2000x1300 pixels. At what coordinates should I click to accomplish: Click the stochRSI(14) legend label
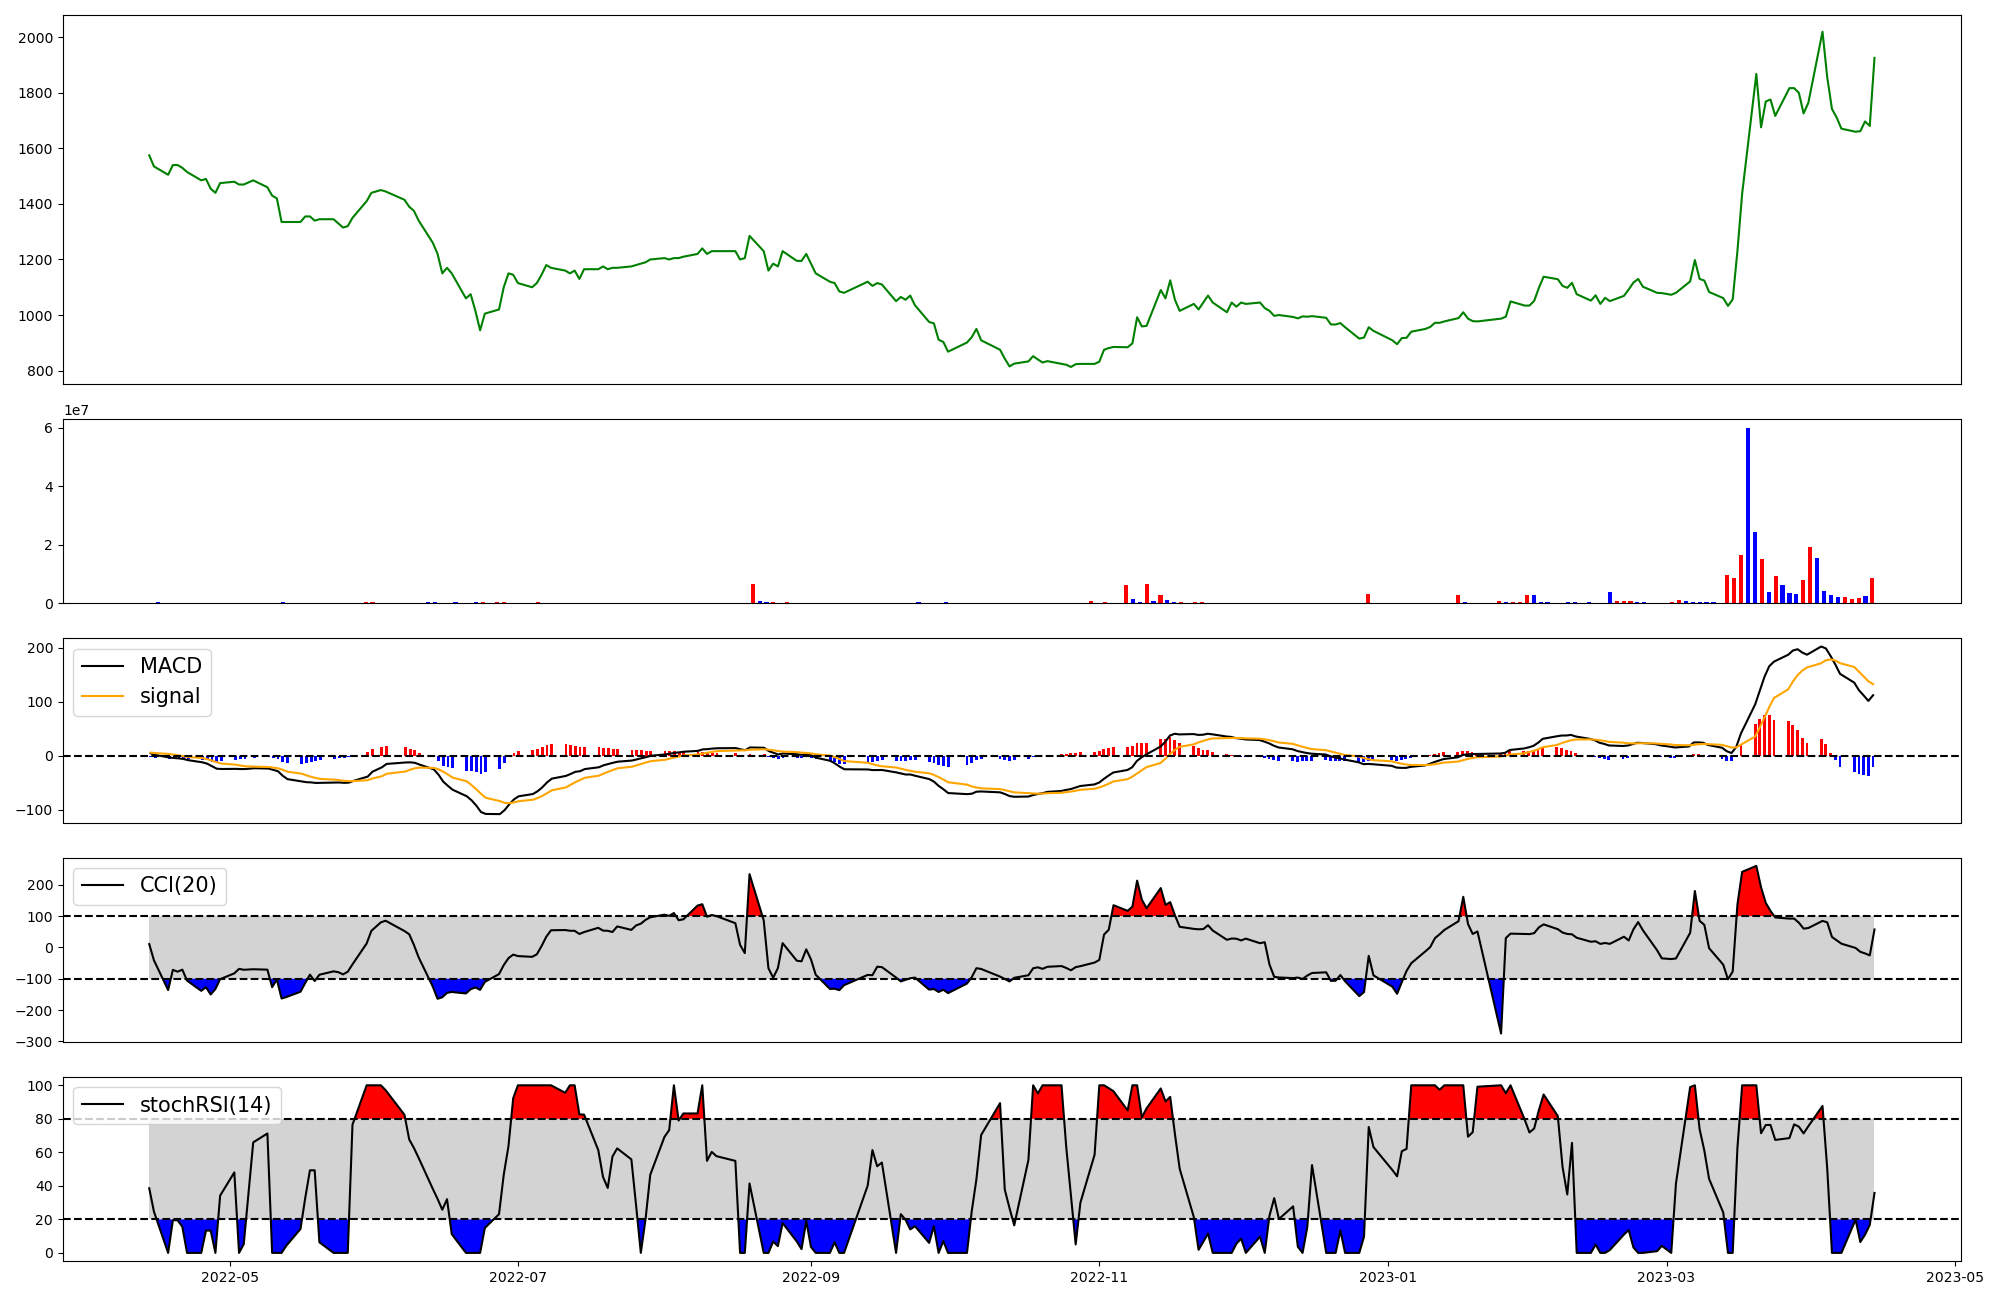(205, 1104)
